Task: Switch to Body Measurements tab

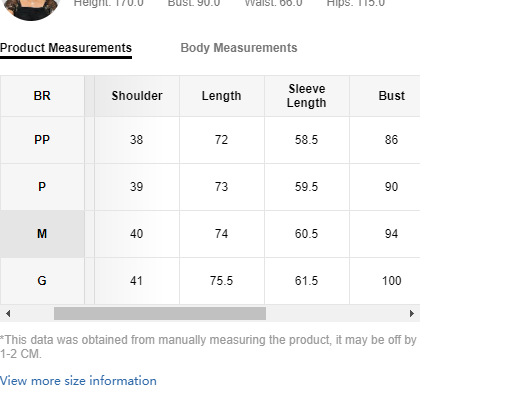Action: (239, 48)
